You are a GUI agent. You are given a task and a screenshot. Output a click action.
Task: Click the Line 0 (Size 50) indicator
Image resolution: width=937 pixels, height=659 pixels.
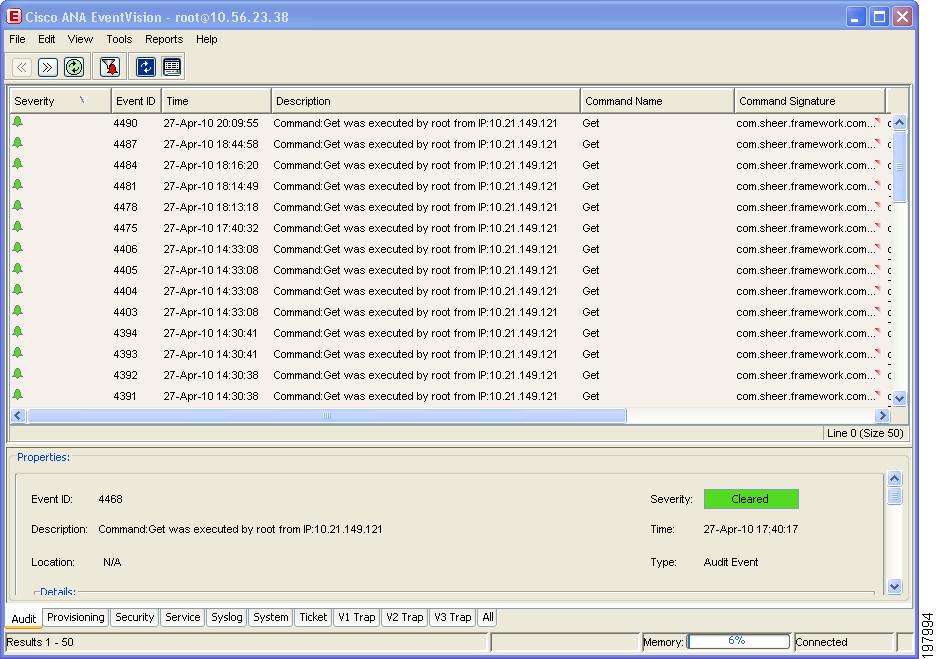point(865,433)
